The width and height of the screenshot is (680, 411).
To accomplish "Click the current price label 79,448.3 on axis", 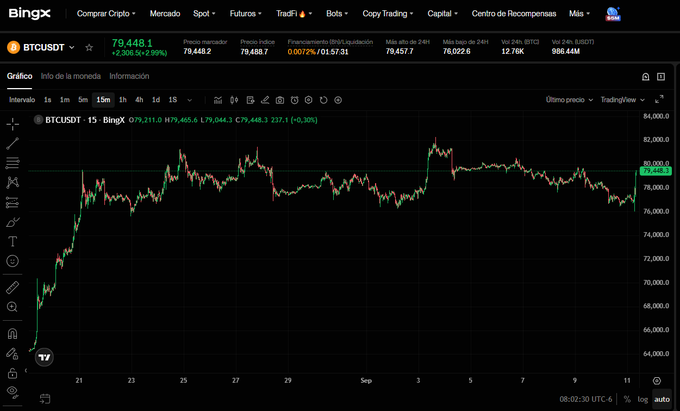I will 655,171.
